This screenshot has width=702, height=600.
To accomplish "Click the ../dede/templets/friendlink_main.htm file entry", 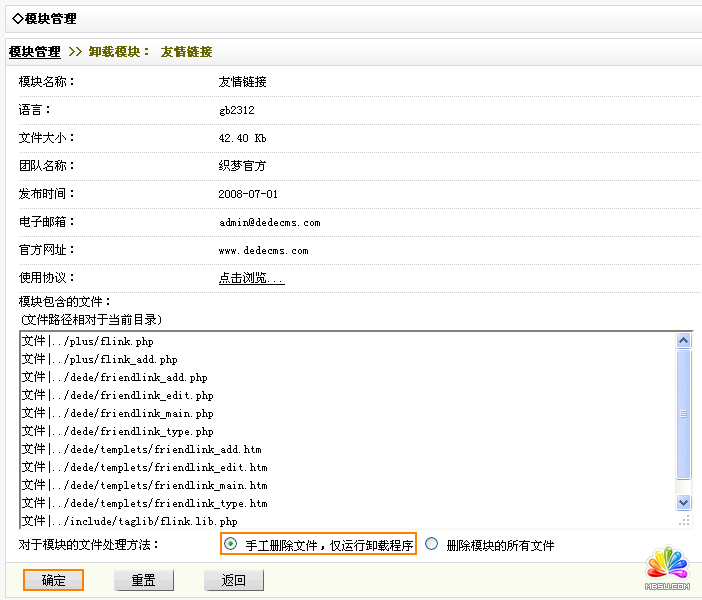I will (144, 486).
